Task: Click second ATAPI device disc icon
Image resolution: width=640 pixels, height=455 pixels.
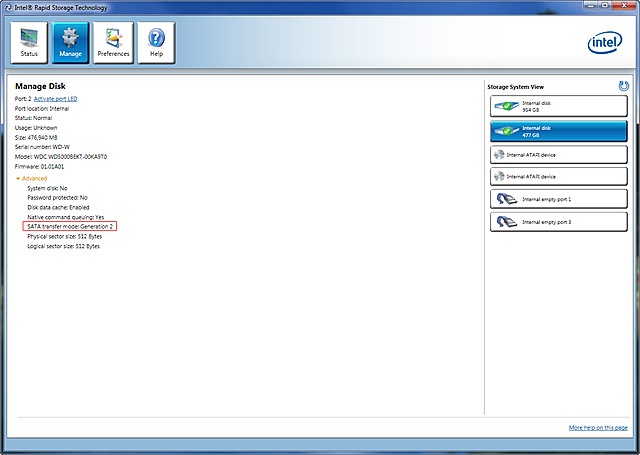Action: point(499,176)
